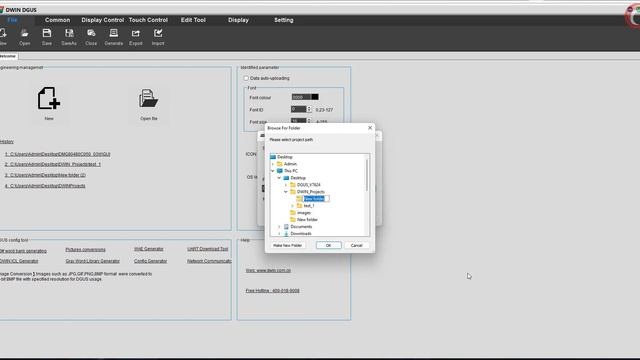Image resolution: width=640 pixels, height=360 pixels.
Task: Click Cancel in Browse For Folder
Action: pos(356,245)
